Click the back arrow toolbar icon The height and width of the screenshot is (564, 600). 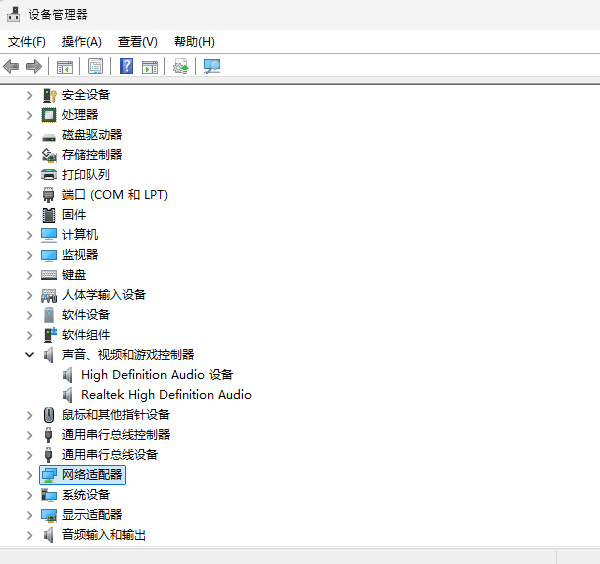pyautogui.click(x=11, y=67)
